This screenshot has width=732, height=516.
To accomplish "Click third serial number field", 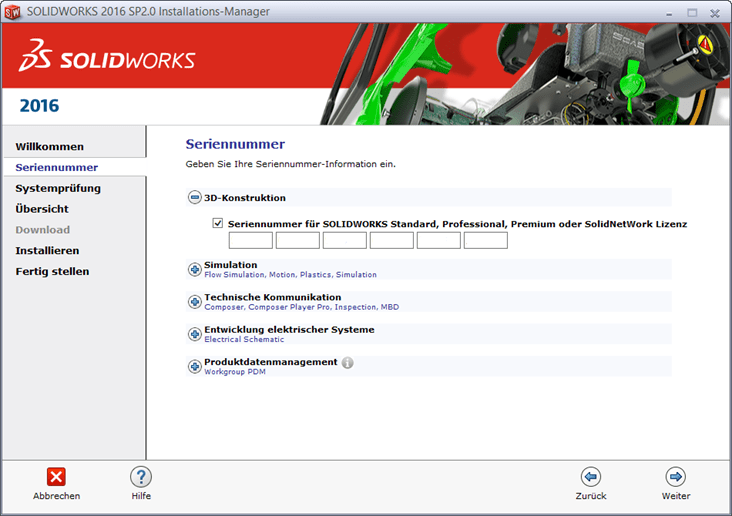I will click(345, 240).
